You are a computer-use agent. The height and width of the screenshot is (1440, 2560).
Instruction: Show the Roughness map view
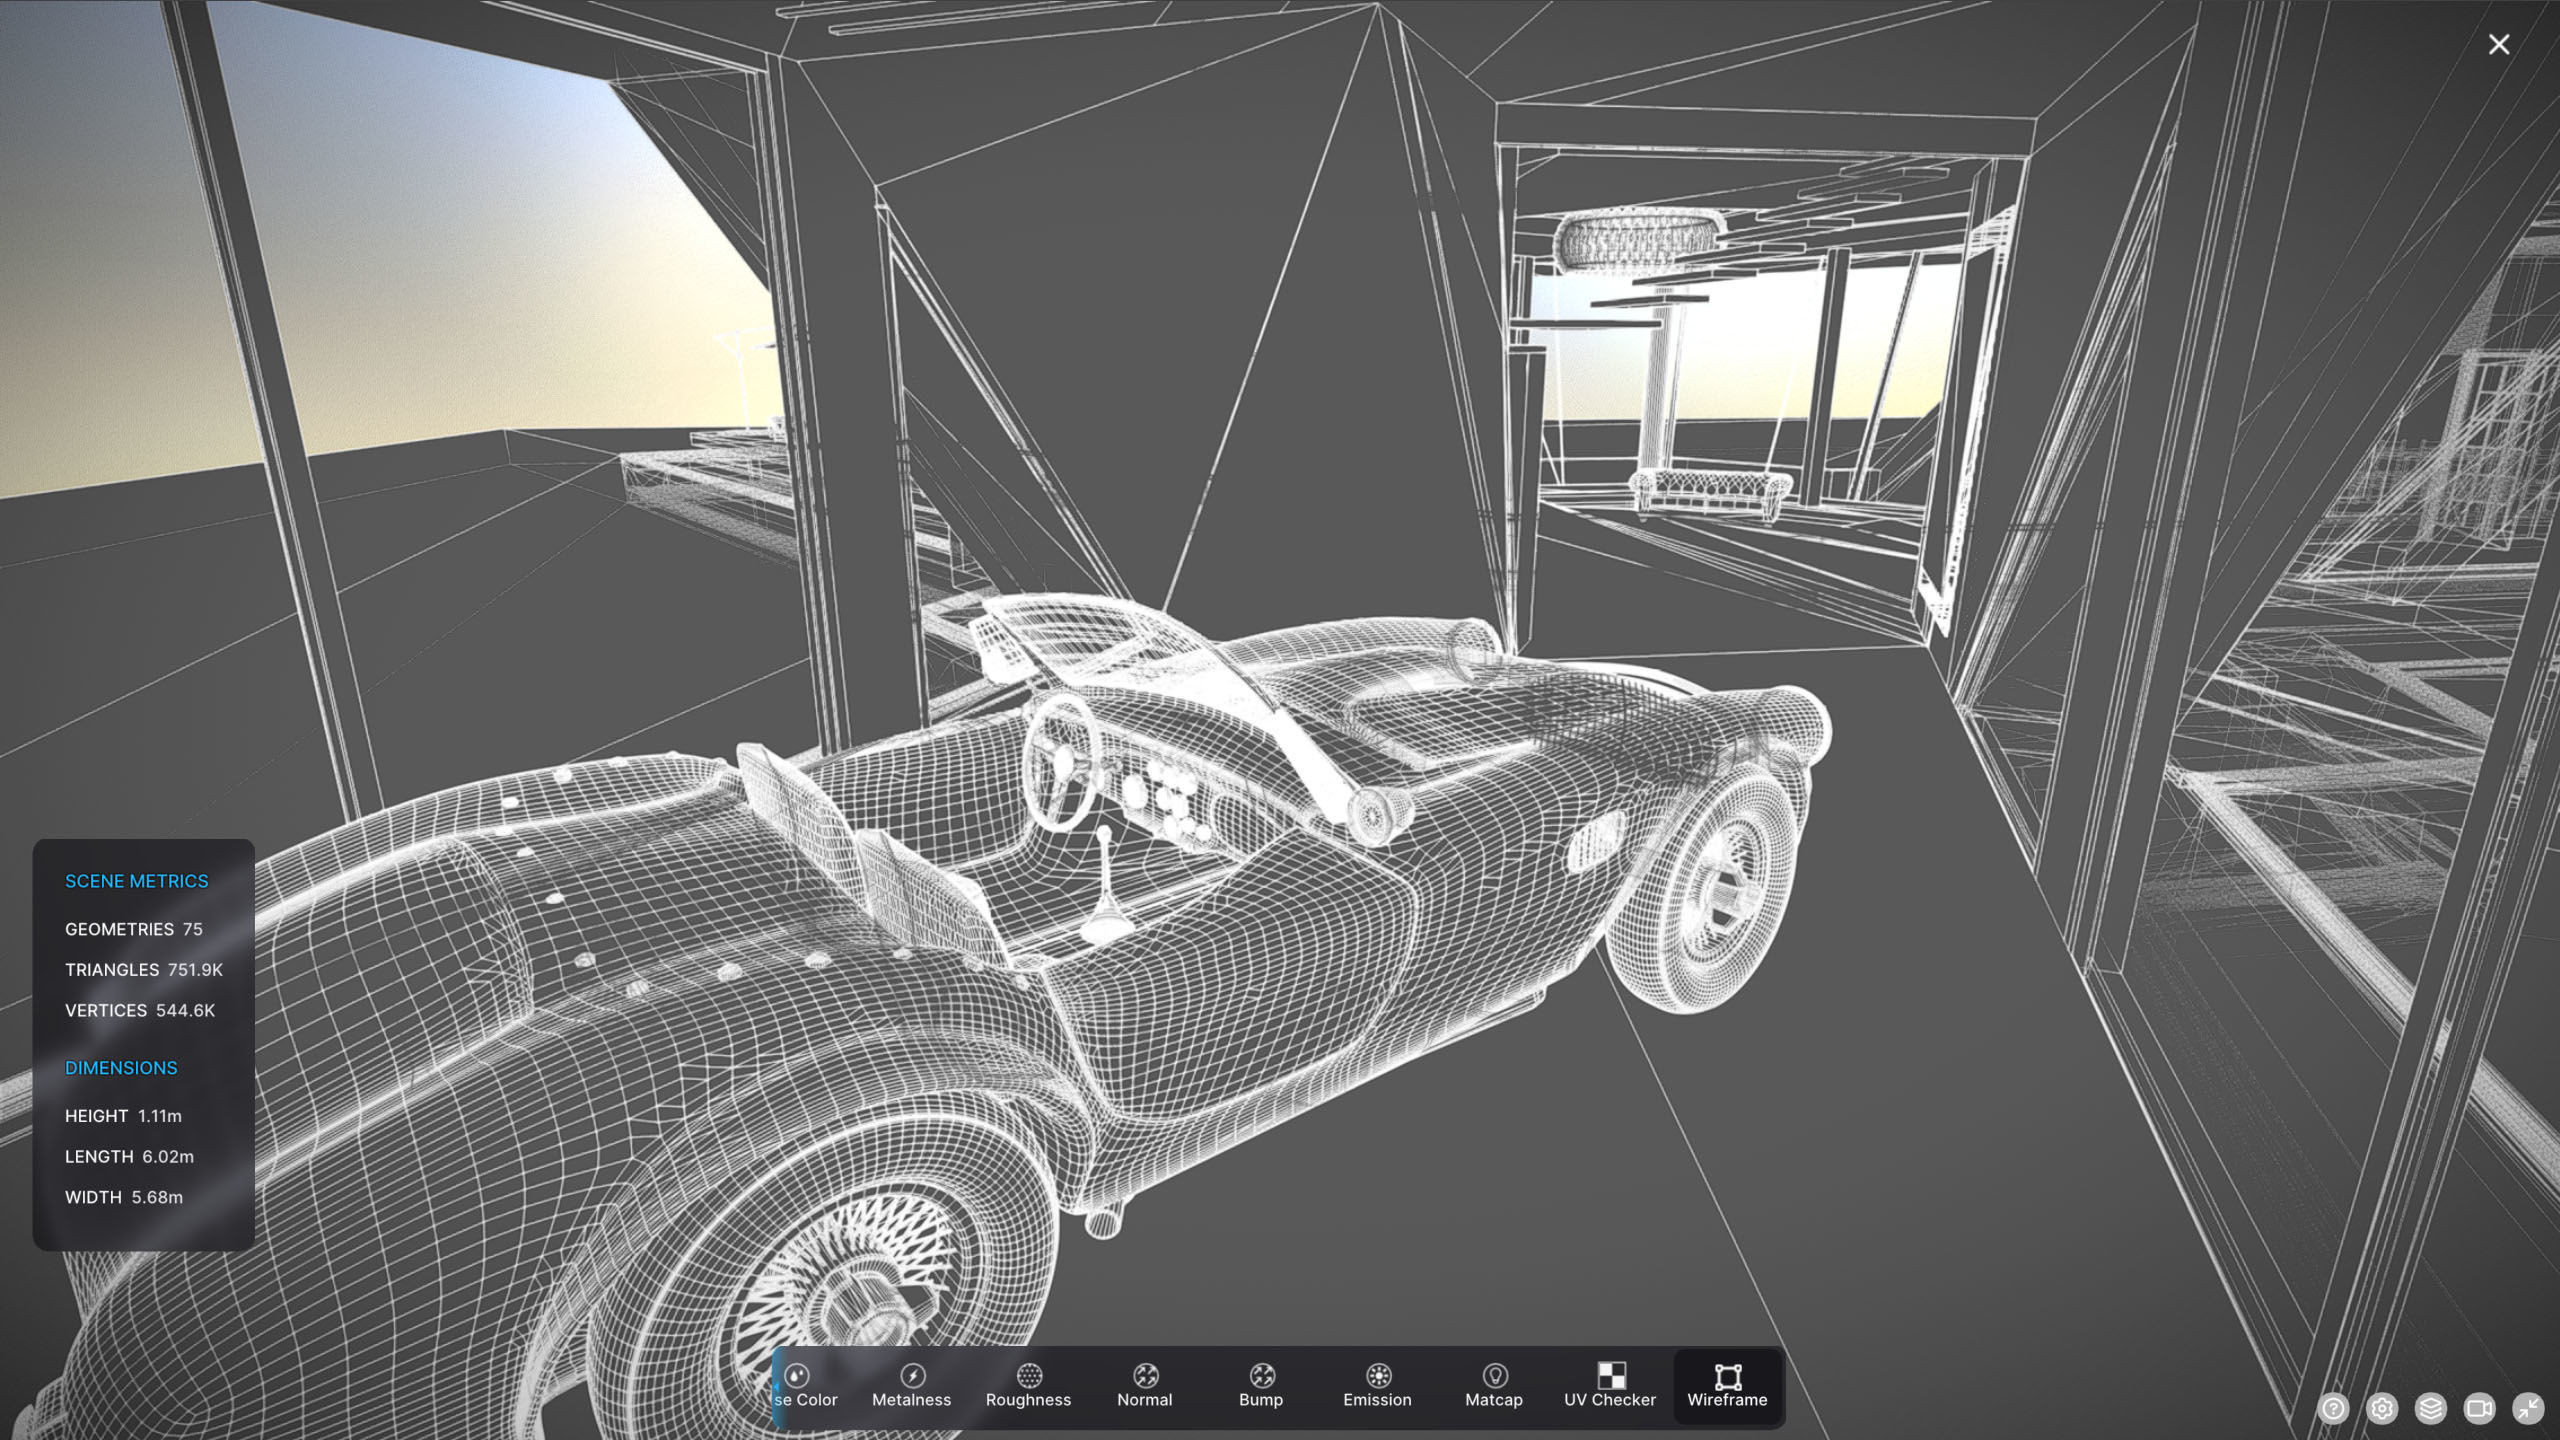1028,1386
